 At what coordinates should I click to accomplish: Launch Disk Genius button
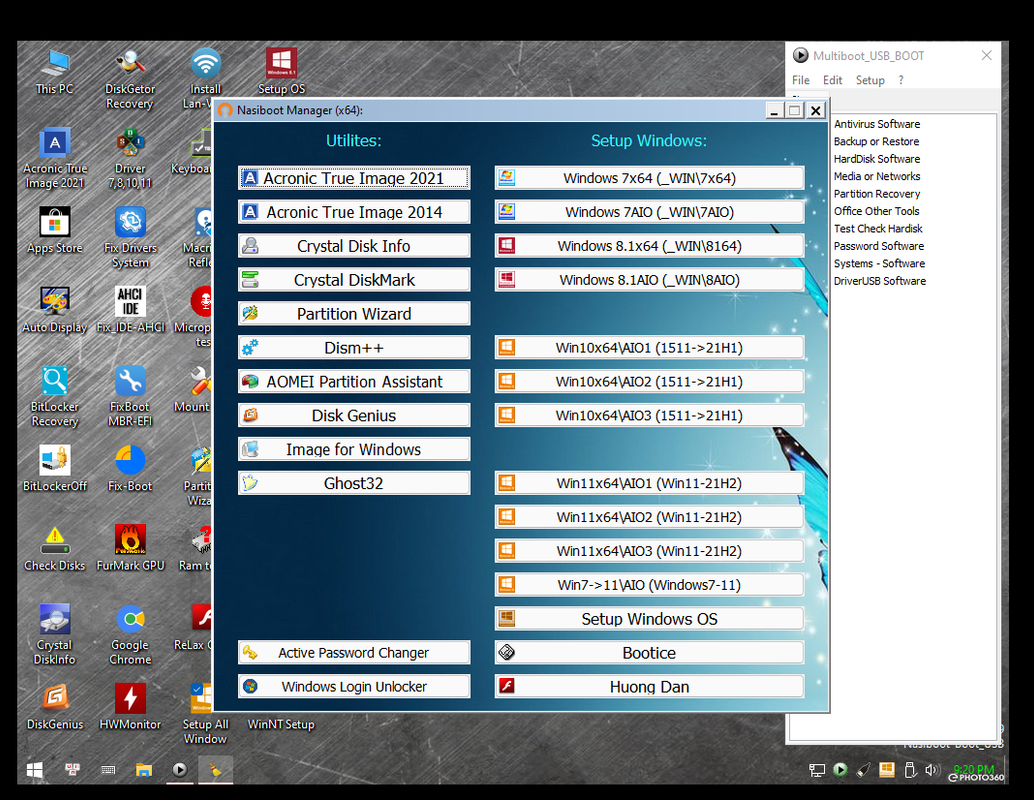pyautogui.click(x=354, y=415)
